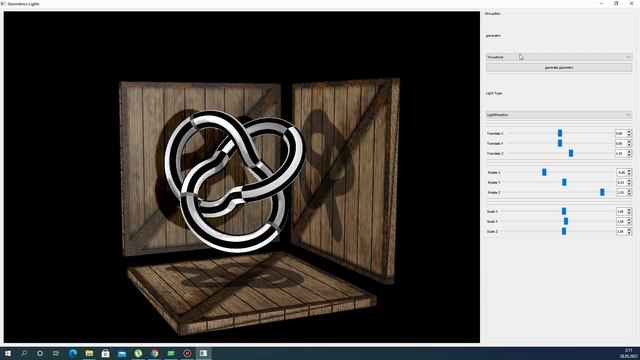640x360 pixels.
Task: Focus the Translate Z value field
Action: point(621,153)
